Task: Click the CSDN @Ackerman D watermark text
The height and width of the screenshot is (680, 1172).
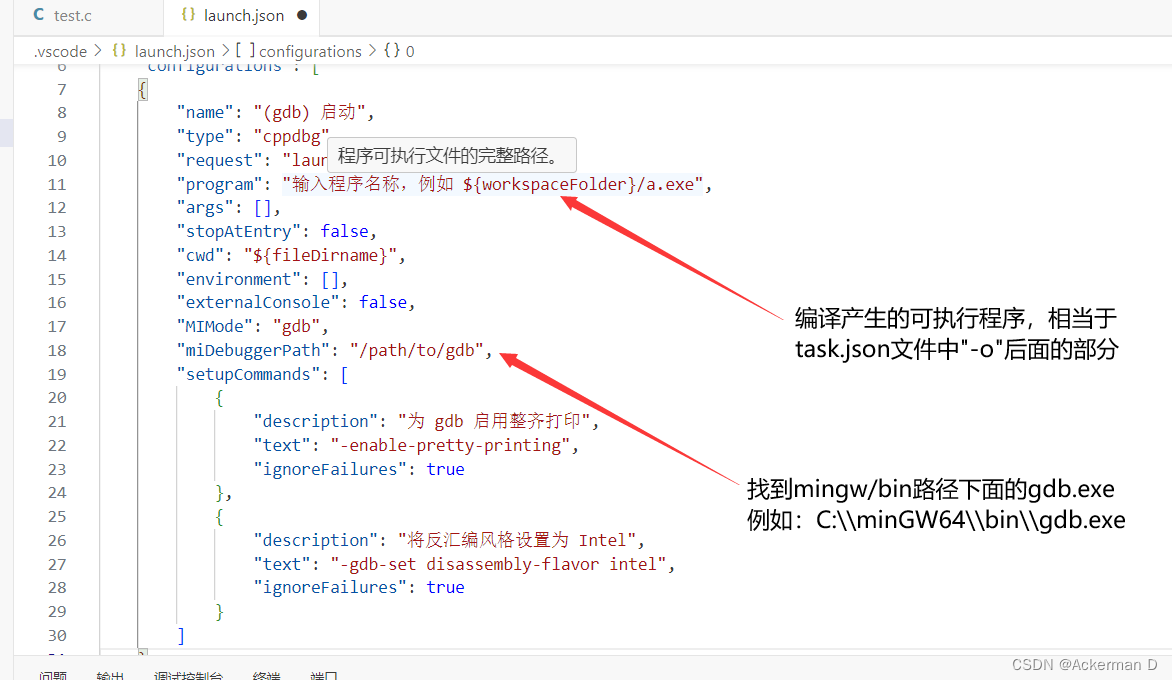Action: (x=1084, y=664)
